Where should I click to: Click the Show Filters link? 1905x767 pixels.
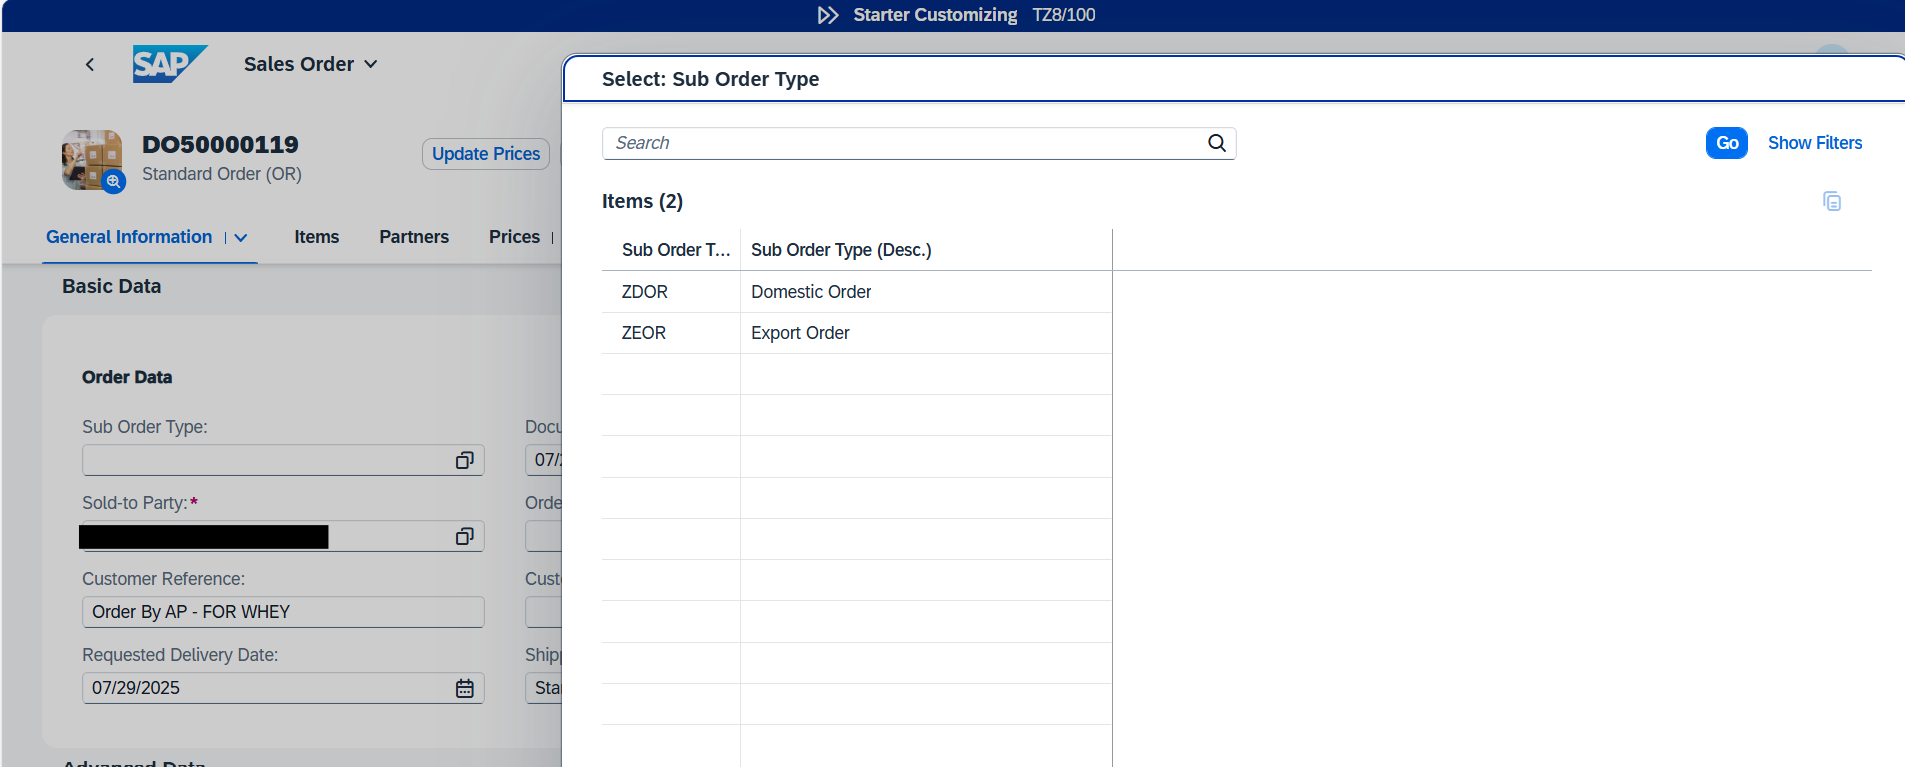pyautogui.click(x=1815, y=143)
